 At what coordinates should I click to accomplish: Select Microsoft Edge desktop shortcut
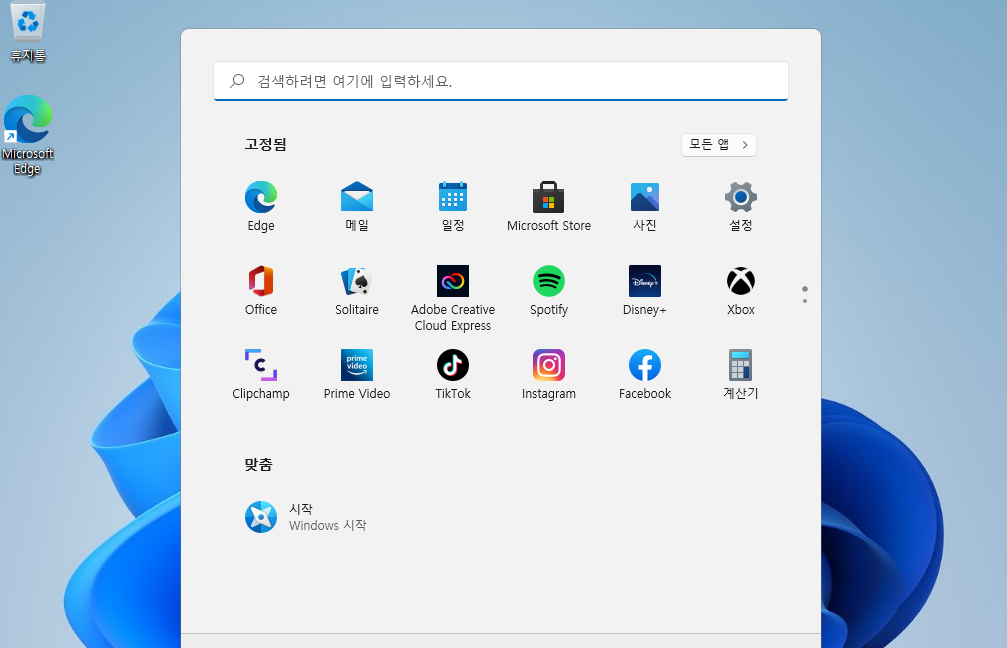click(28, 136)
